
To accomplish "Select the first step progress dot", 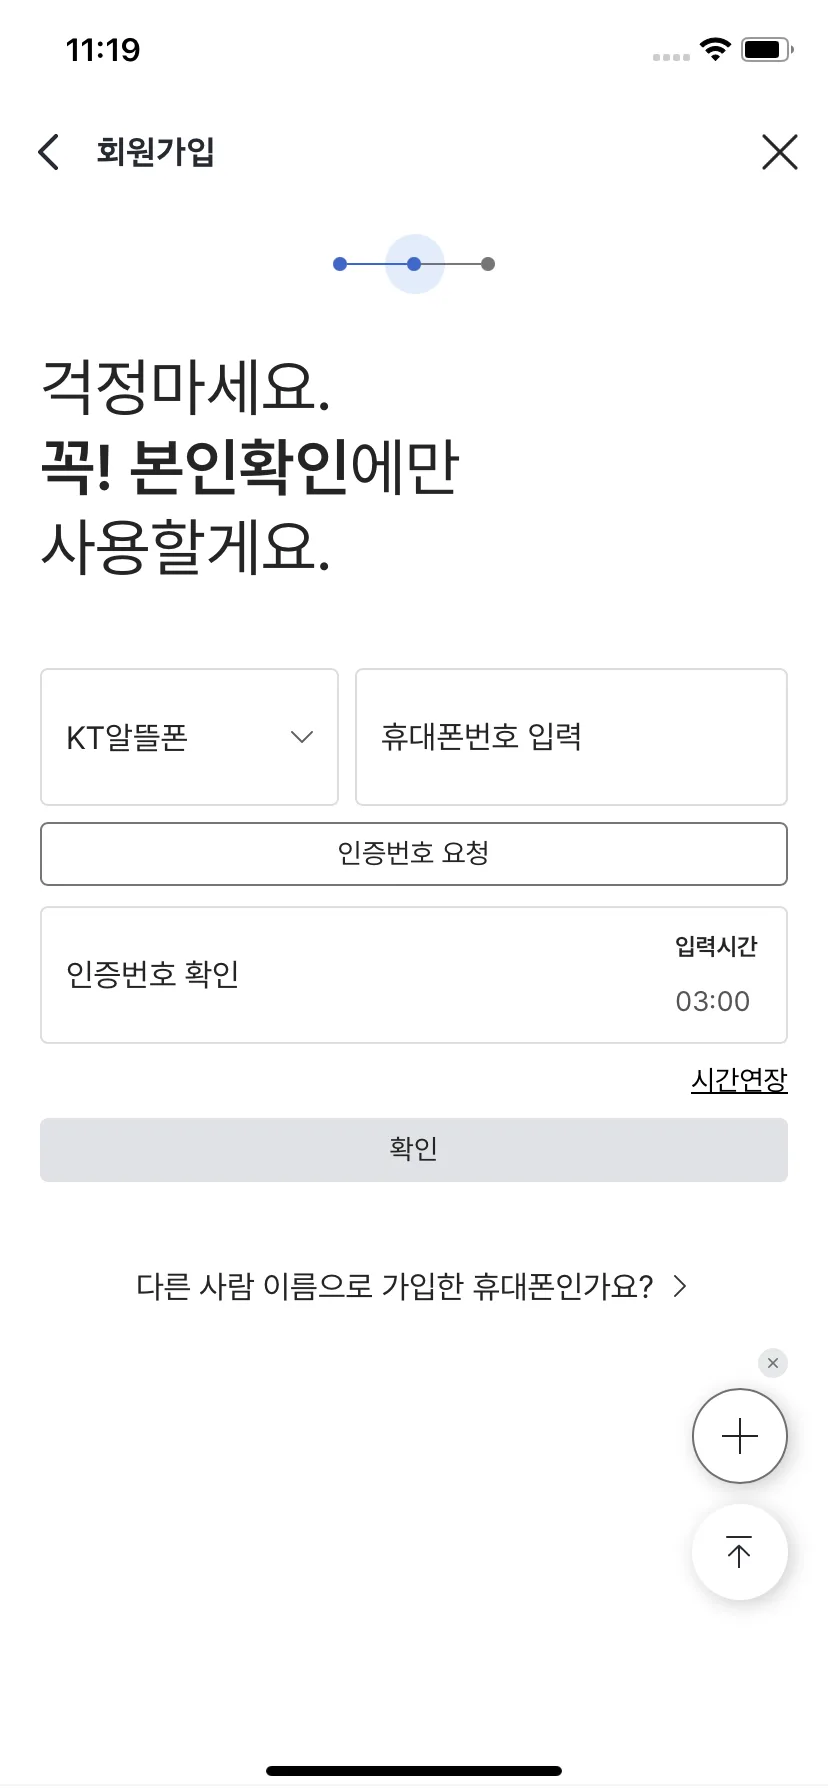I will click(x=340, y=264).
